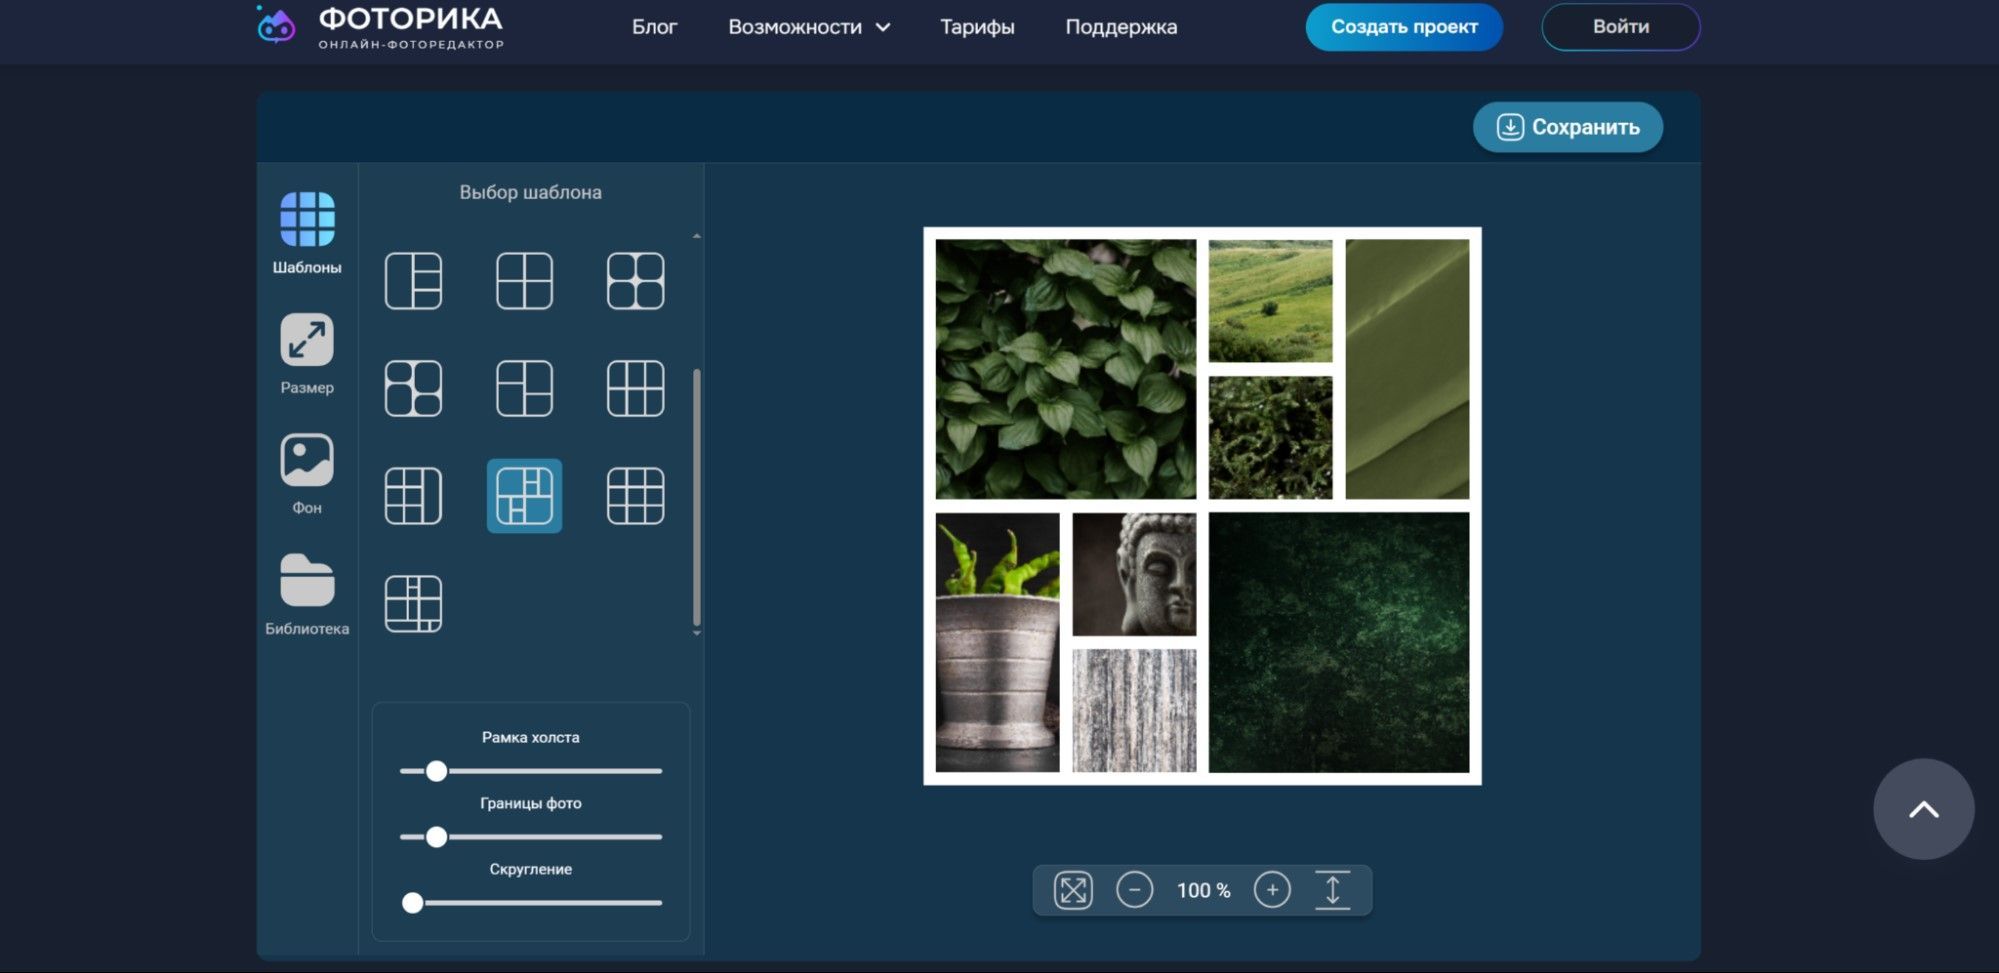Click the fit-to-screen icon in zoom bar

1073,890
